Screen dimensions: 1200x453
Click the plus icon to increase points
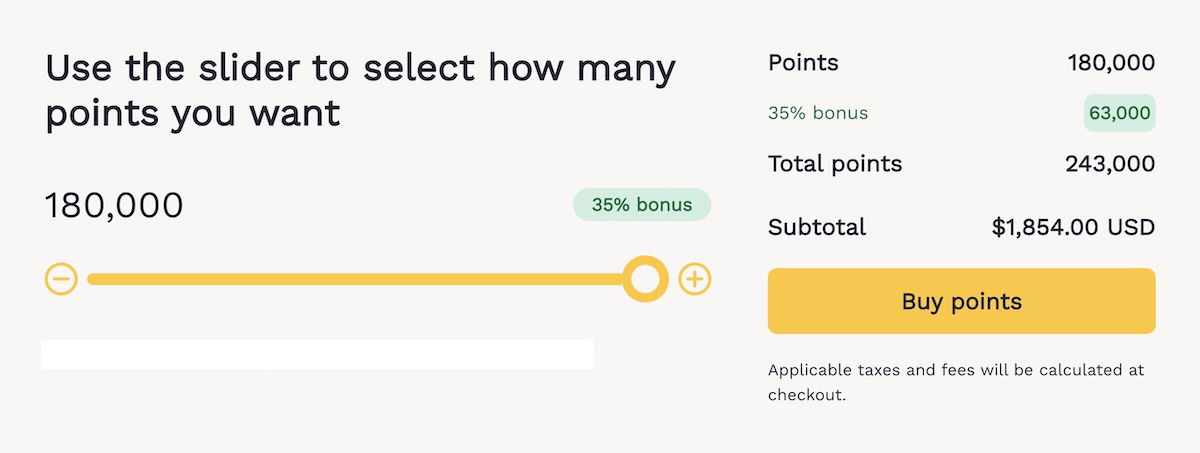click(x=695, y=279)
